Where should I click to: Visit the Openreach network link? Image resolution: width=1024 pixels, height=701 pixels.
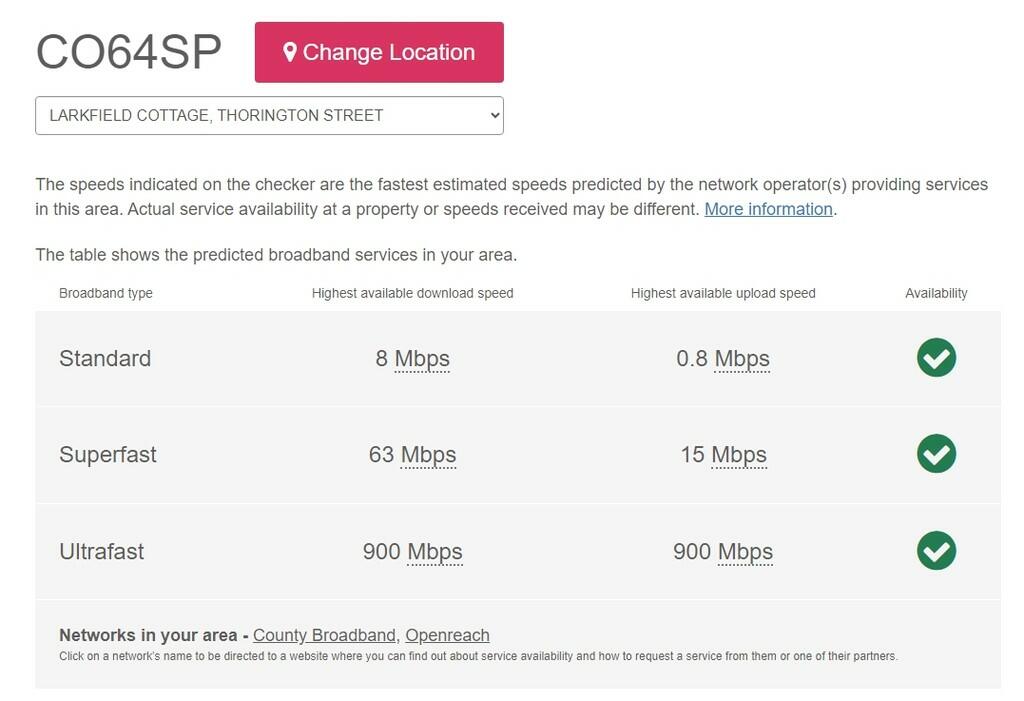(x=447, y=635)
